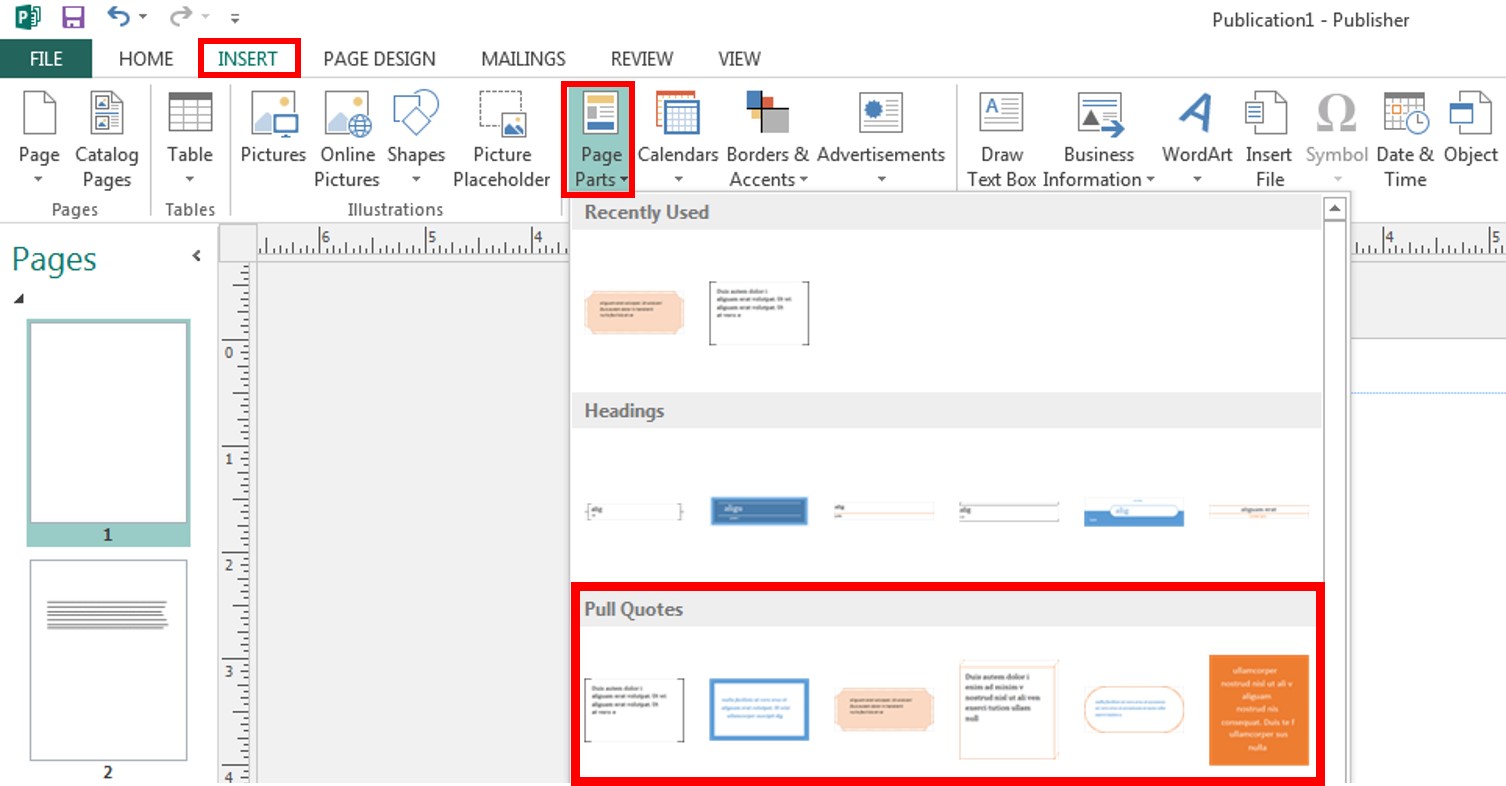Viewport: 1506px width, 786px height.
Task: Click the Undo arrow icon
Action: click(119, 17)
